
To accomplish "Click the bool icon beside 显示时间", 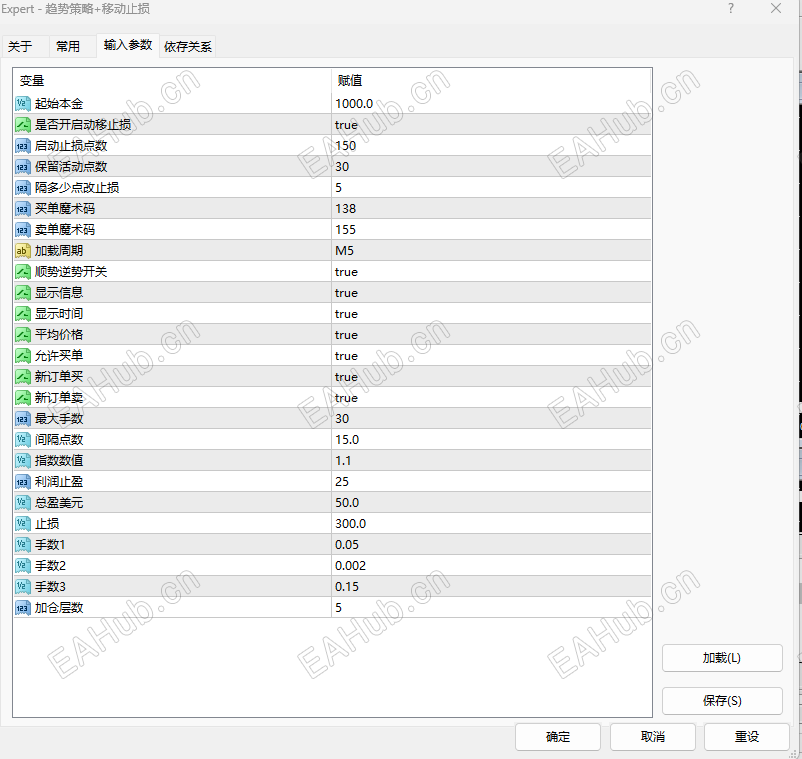I will pyautogui.click(x=23, y=314).
